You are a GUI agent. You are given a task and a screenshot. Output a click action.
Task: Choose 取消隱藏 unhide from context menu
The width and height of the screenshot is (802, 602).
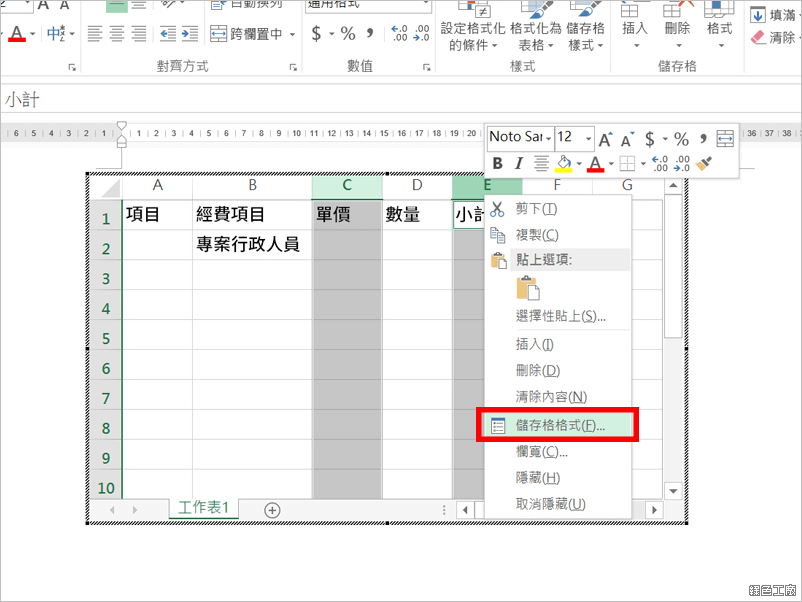tap(558, 504)
